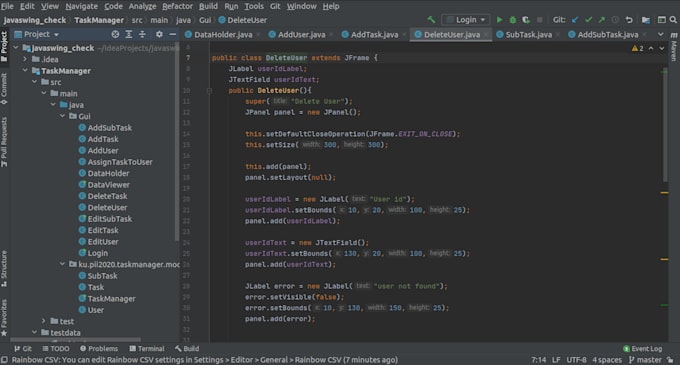
Task: Run with Coverage shield icon
Action: pyautogui.click(x=526, y=20)
